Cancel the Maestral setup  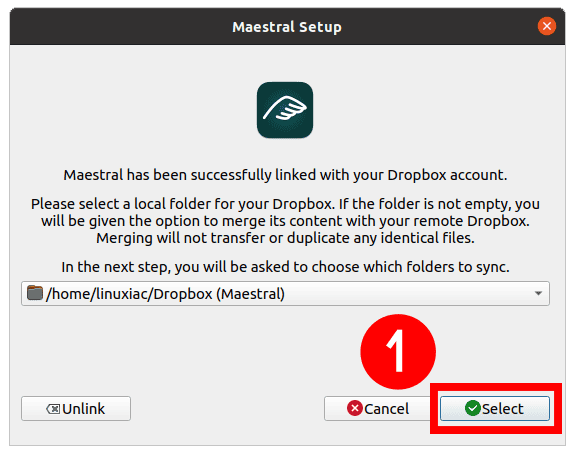tap(378, 408)
